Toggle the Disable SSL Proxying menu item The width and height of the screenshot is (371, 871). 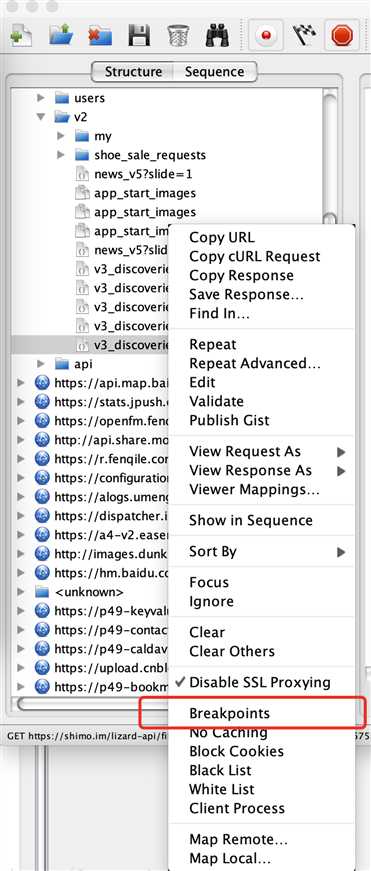(260, 682)
